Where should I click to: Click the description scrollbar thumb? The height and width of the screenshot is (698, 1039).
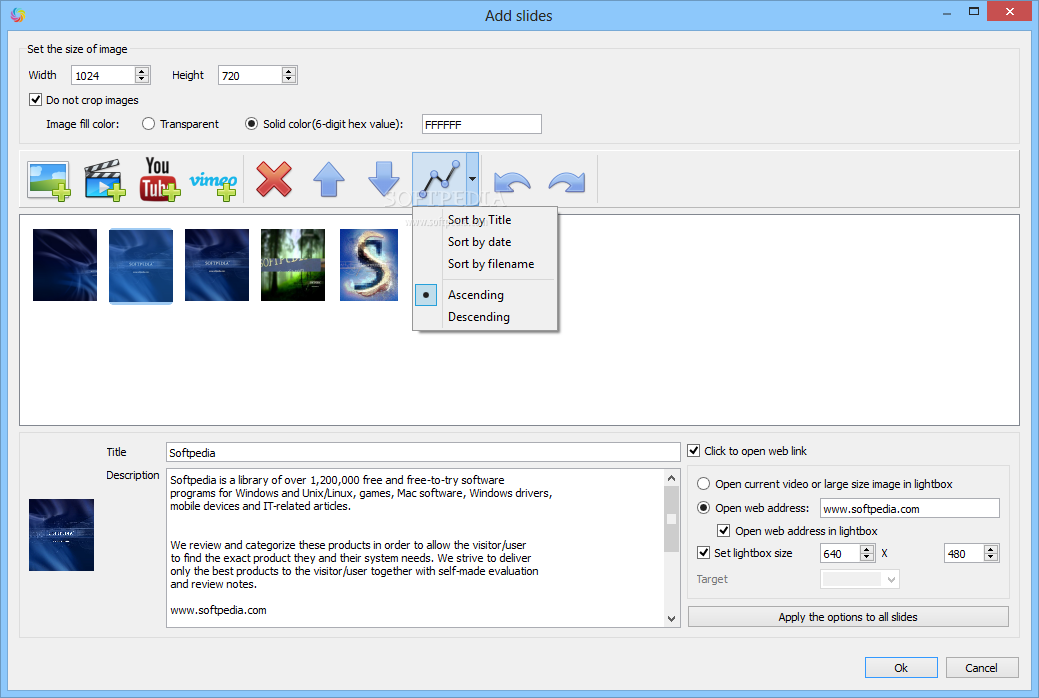671,519
